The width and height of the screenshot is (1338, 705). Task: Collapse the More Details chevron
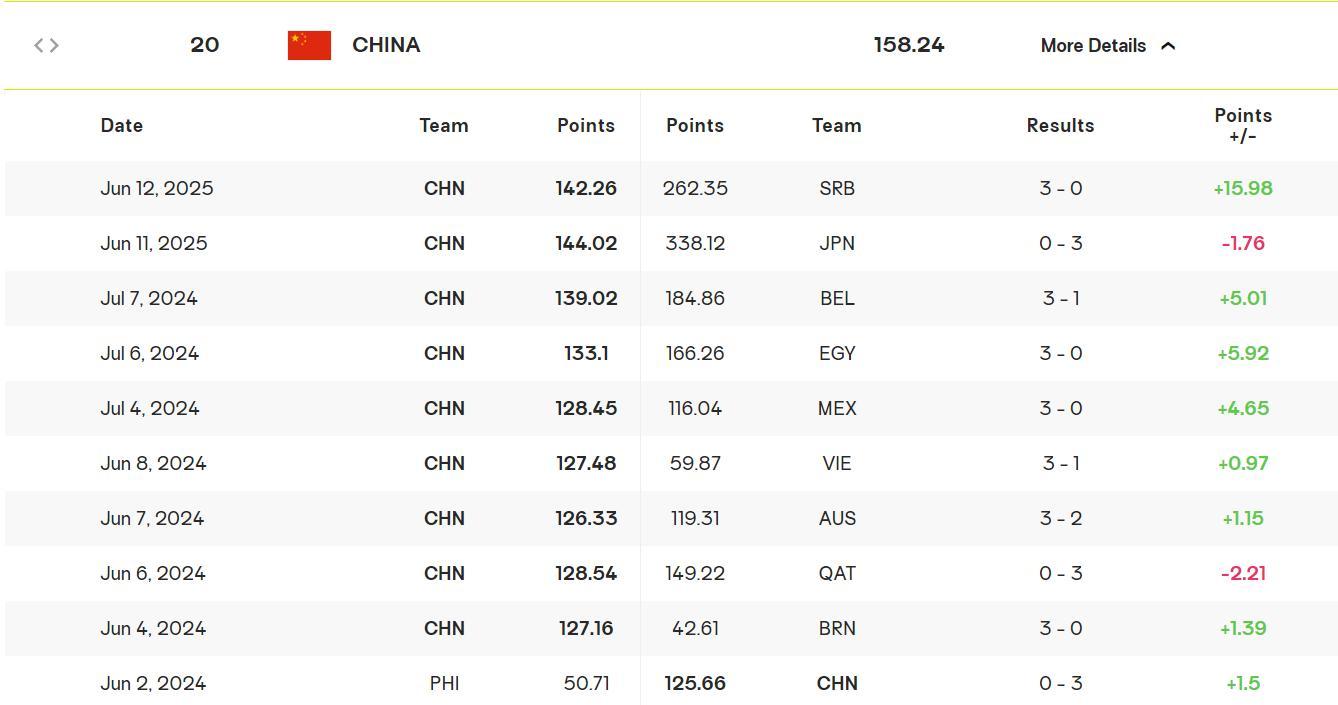[1168, 46]
